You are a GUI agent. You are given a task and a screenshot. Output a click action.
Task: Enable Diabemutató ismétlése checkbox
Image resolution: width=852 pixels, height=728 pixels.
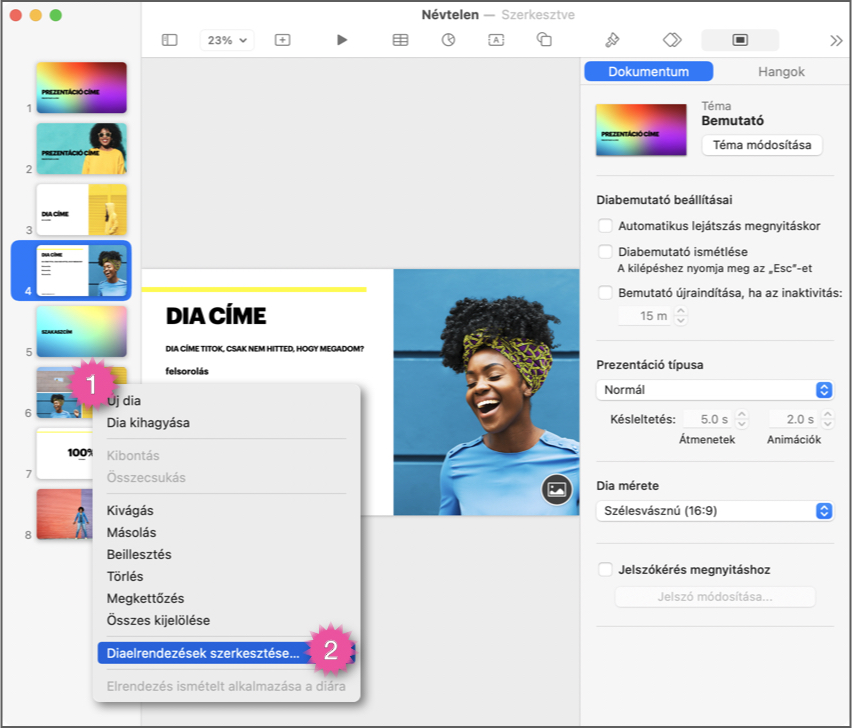(605, 252)
